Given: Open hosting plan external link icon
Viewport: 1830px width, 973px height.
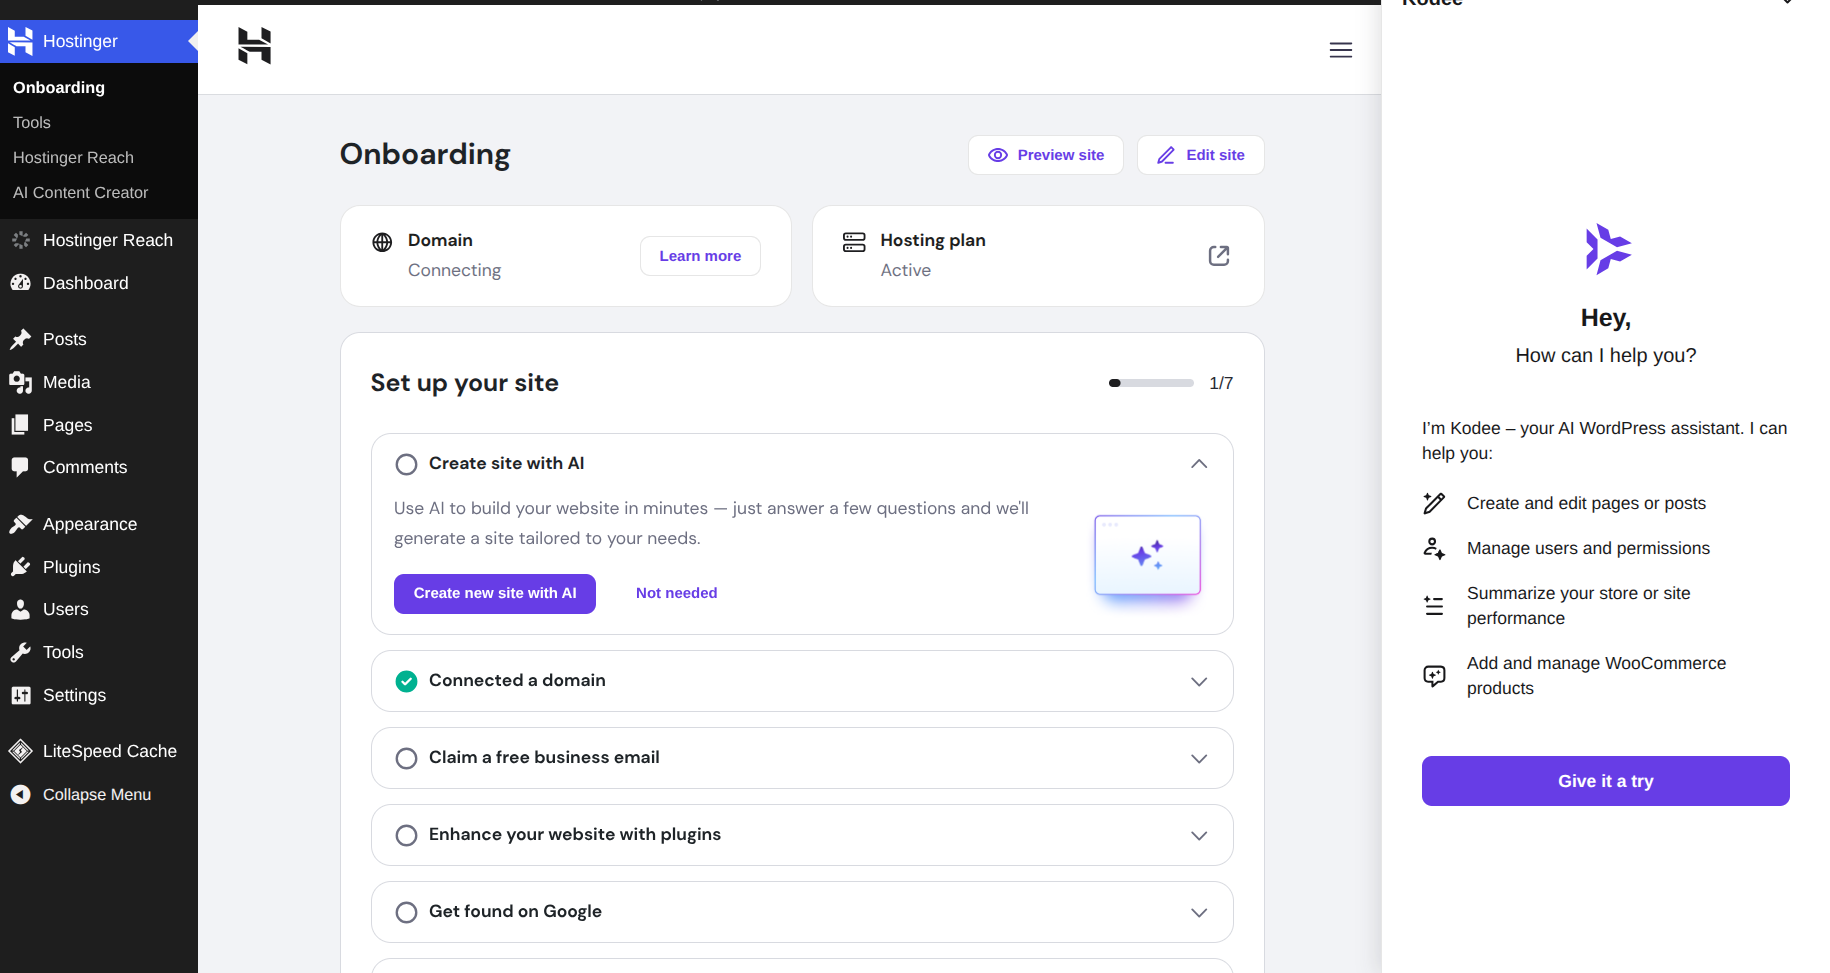Looking at the screenshot, I should click(1219, 256).
